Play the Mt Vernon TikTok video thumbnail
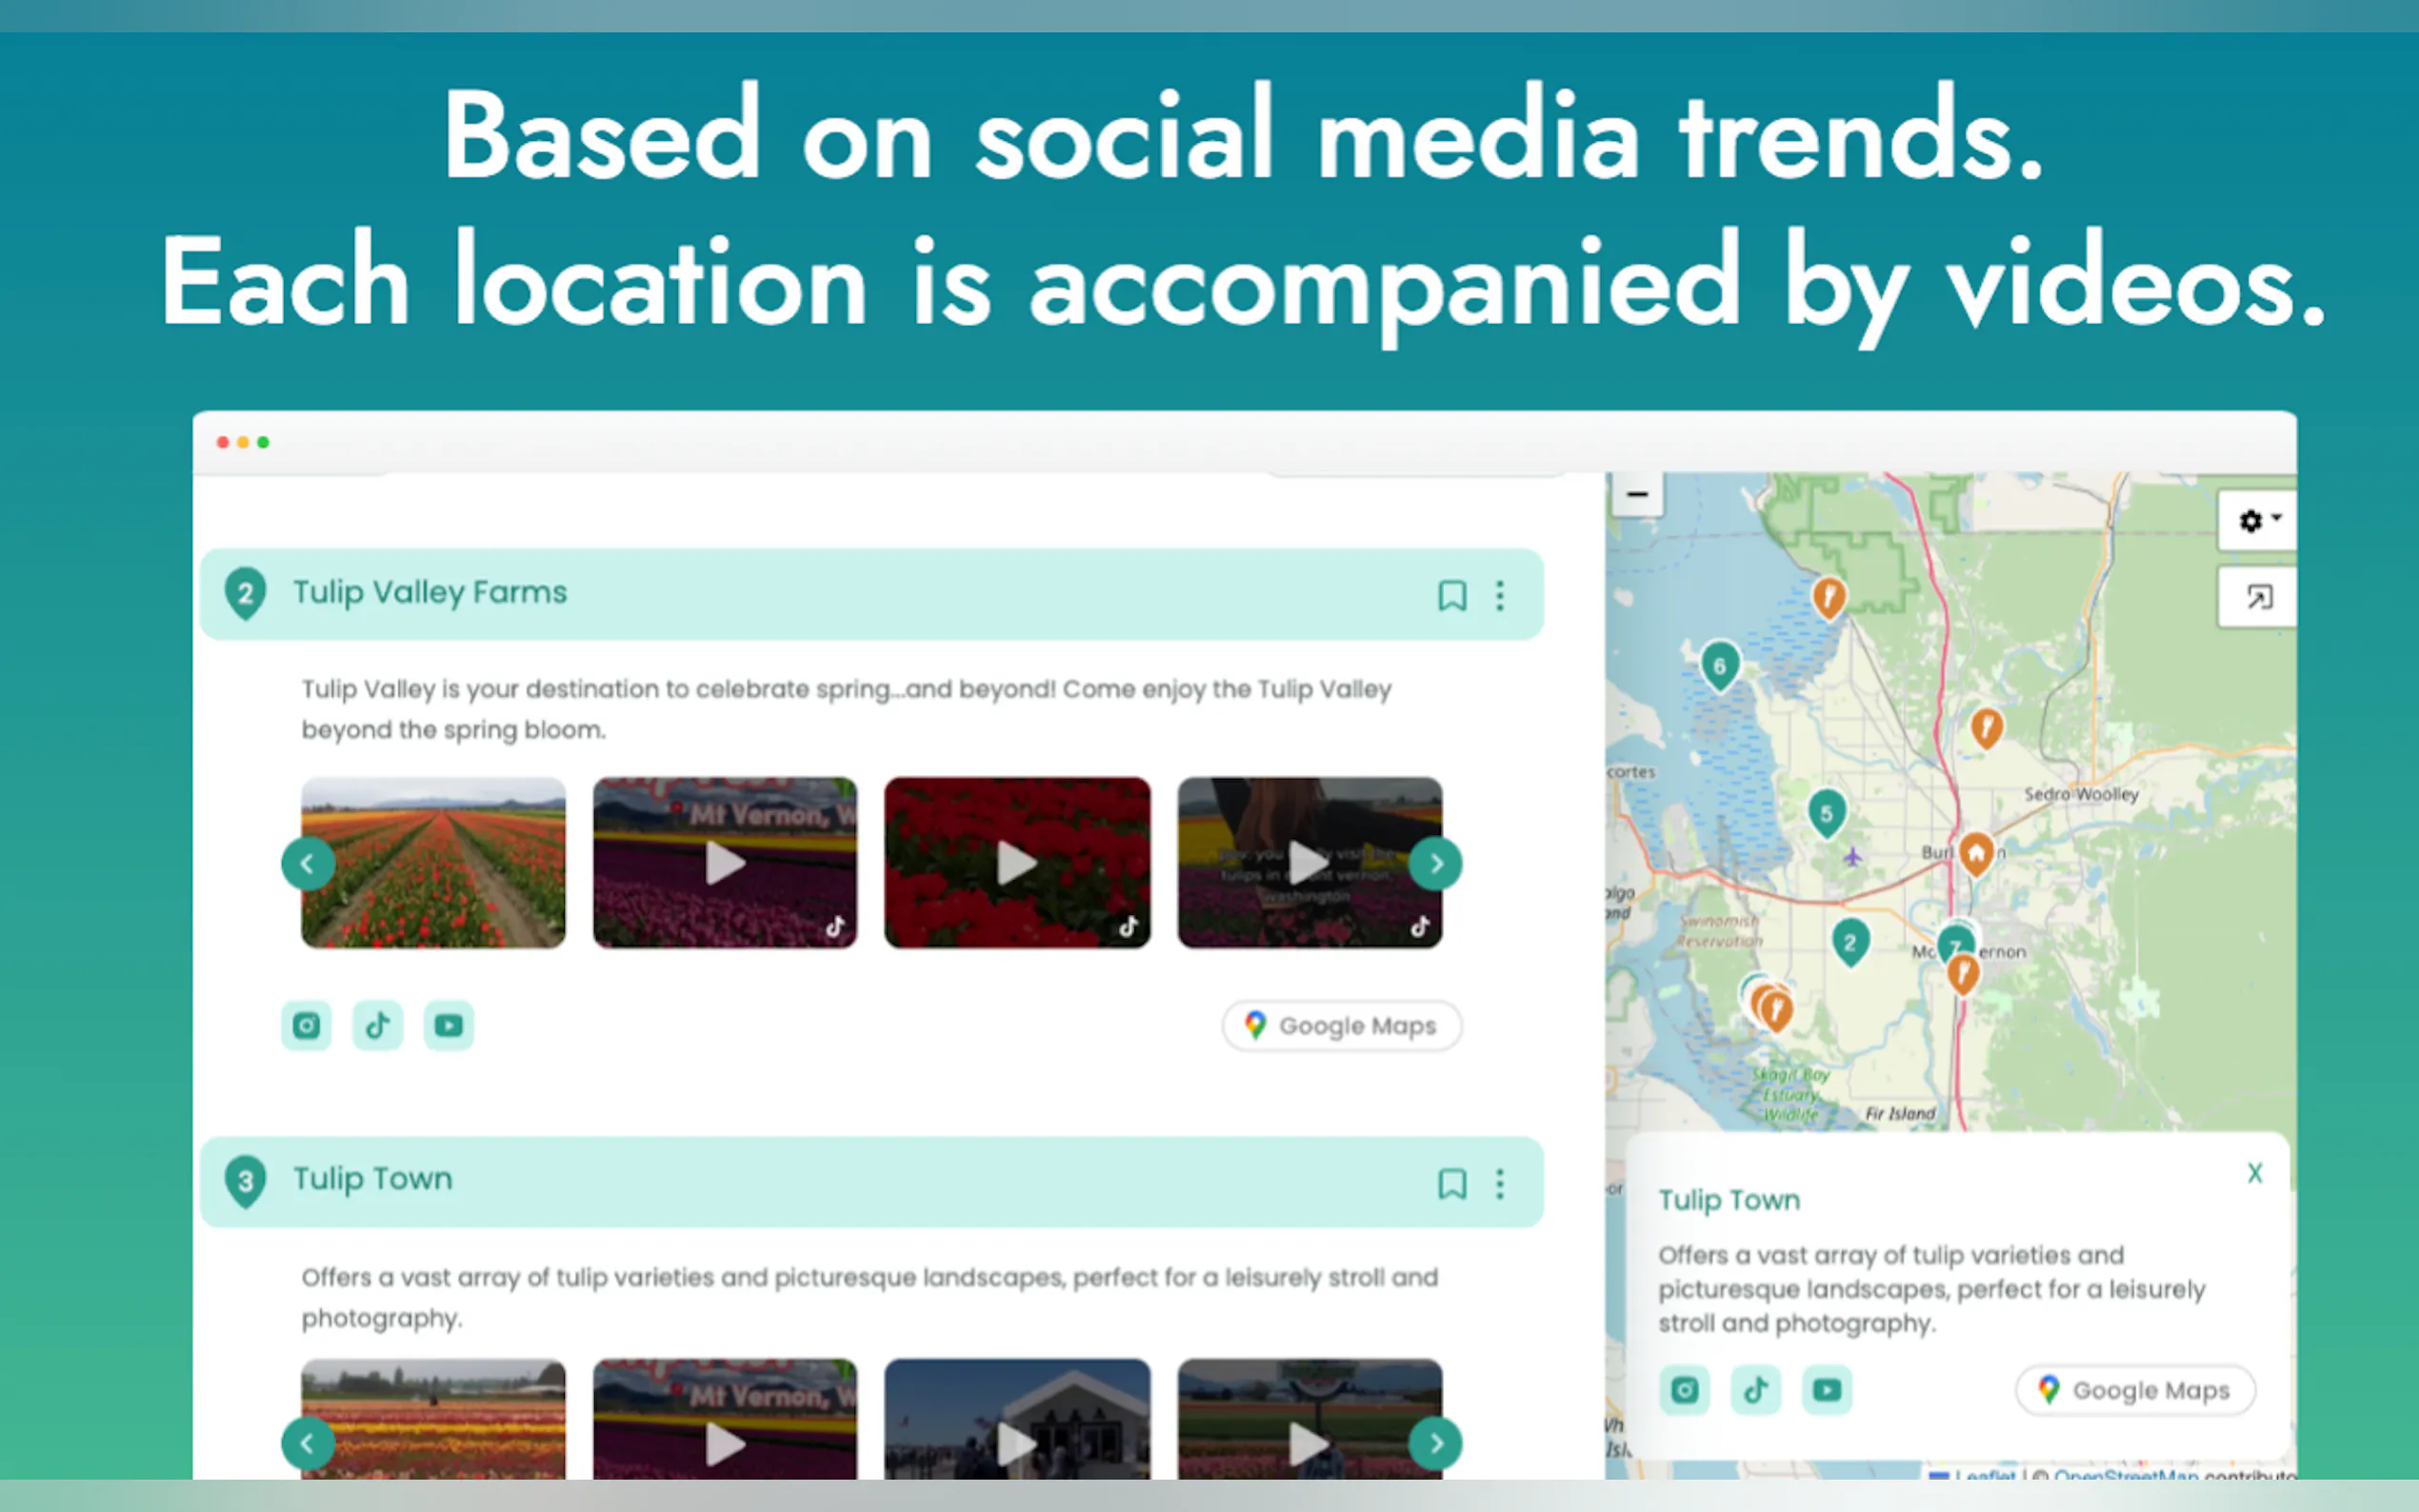 (x=725, y=863)
